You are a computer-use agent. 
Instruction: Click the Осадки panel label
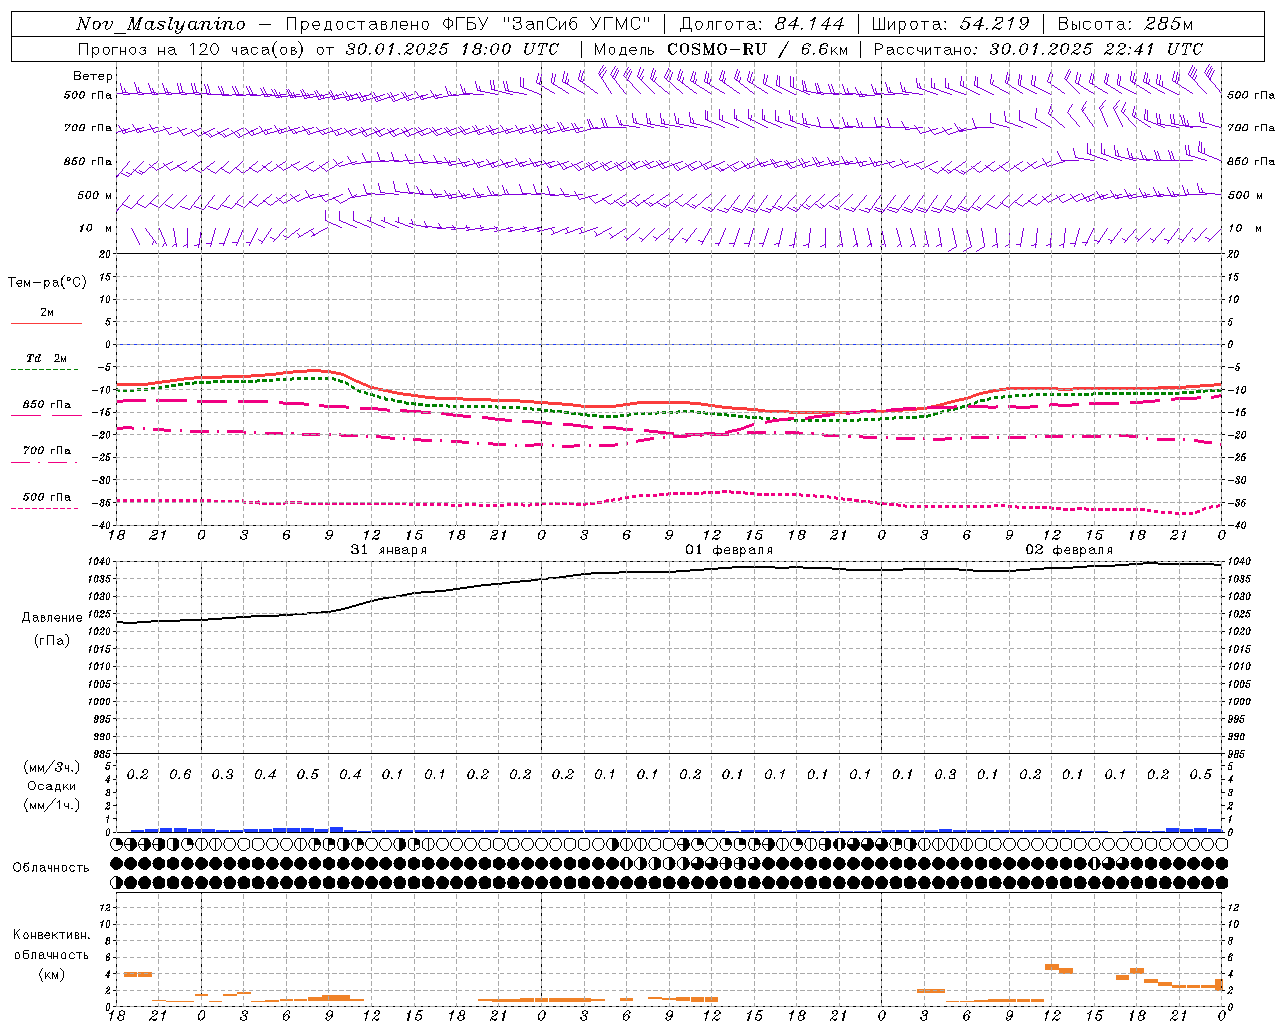(x=51, y=786)
